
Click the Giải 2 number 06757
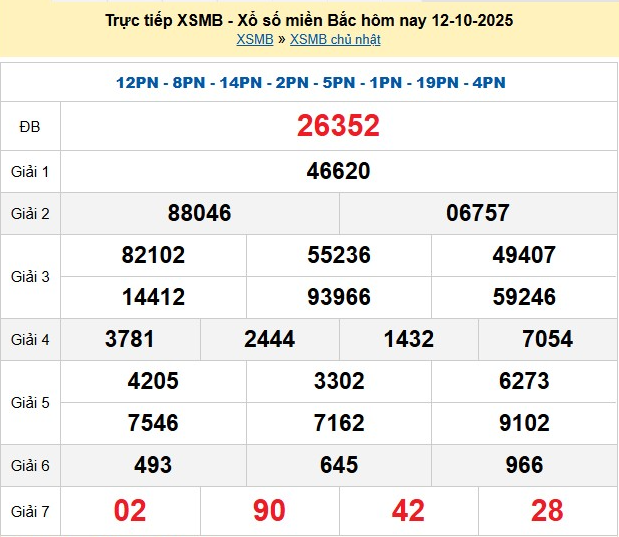[x=478, y=213]
